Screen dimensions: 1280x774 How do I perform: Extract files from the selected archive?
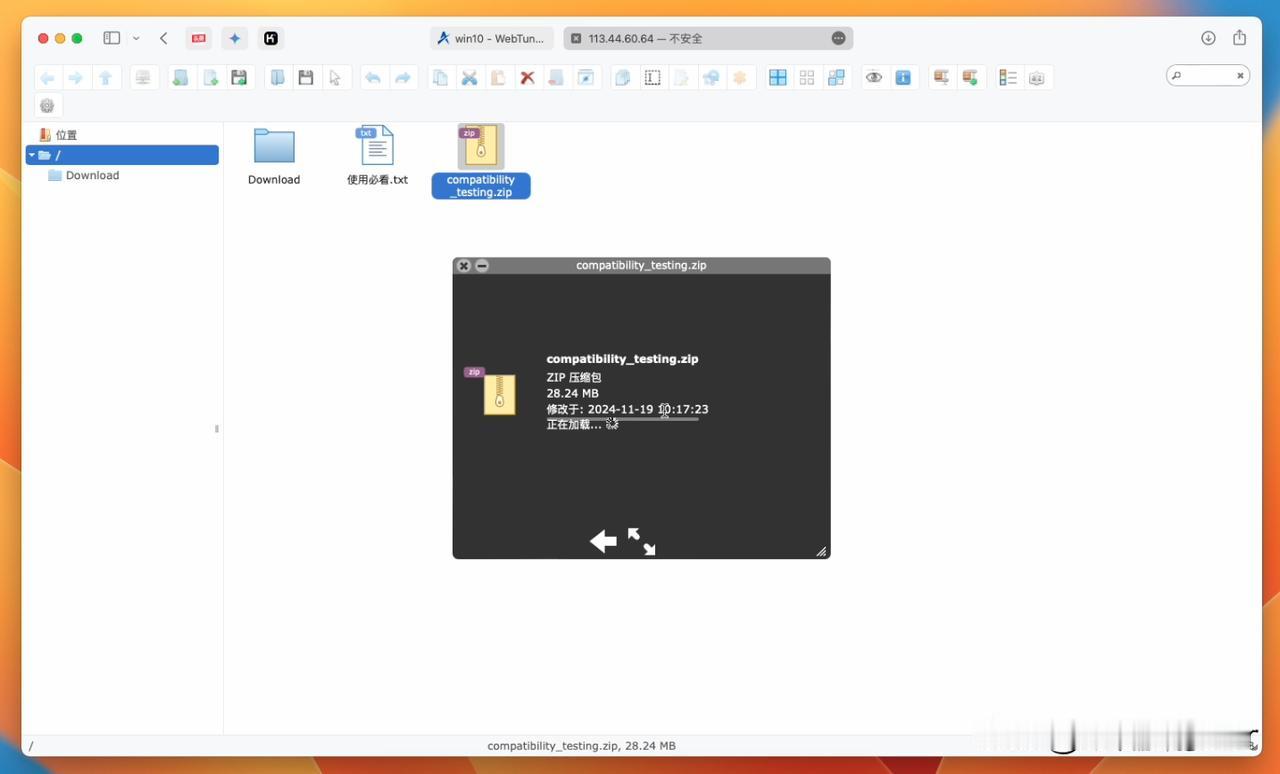(x=941, y=78)
